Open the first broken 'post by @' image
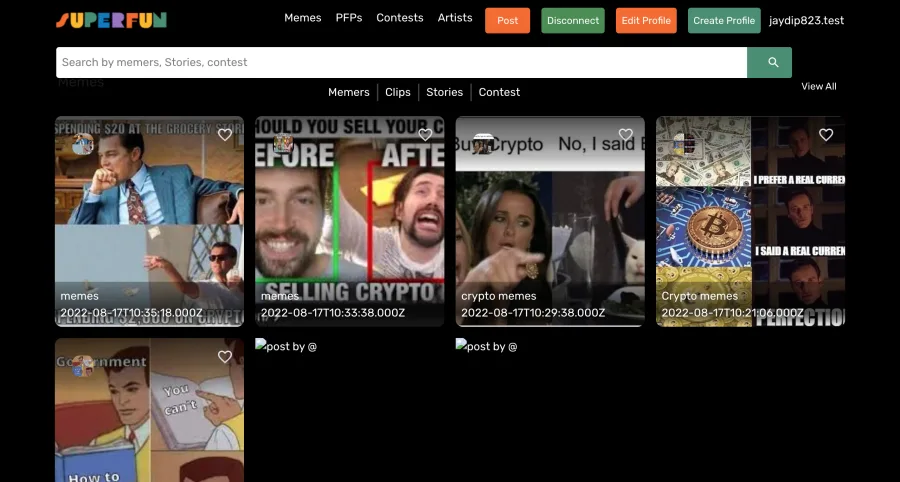This screenshot has width=900, height=482. [x=286, y=346]
